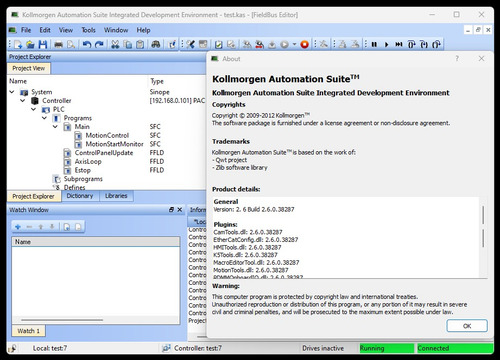Close the Watch Window panel
The image size is (500, 360).
(180, 210)
